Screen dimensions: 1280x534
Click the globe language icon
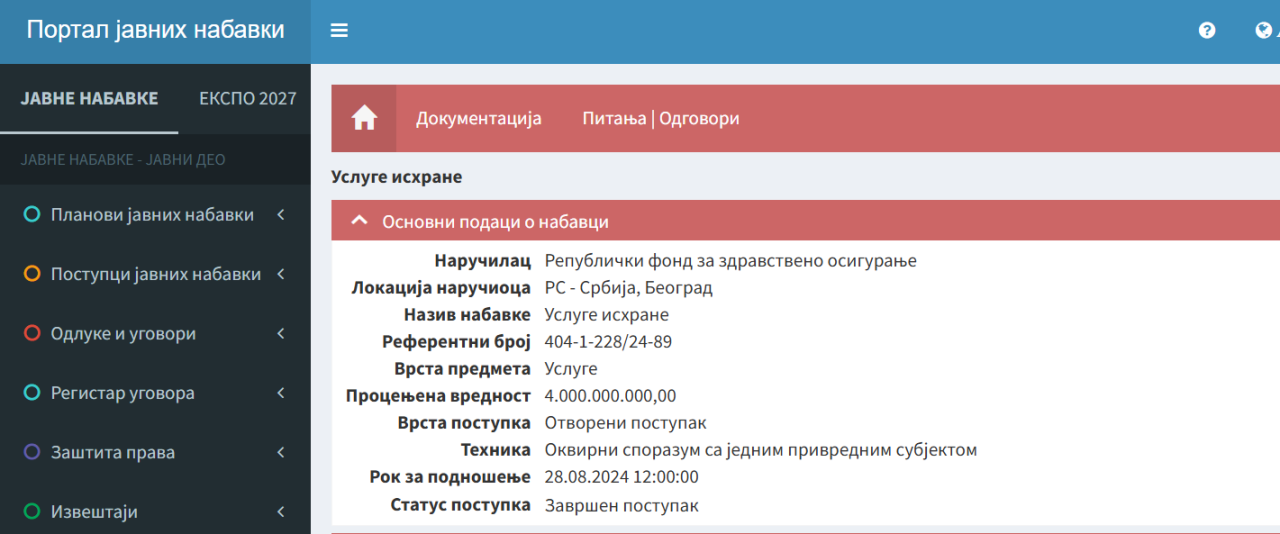(1263, 30)
